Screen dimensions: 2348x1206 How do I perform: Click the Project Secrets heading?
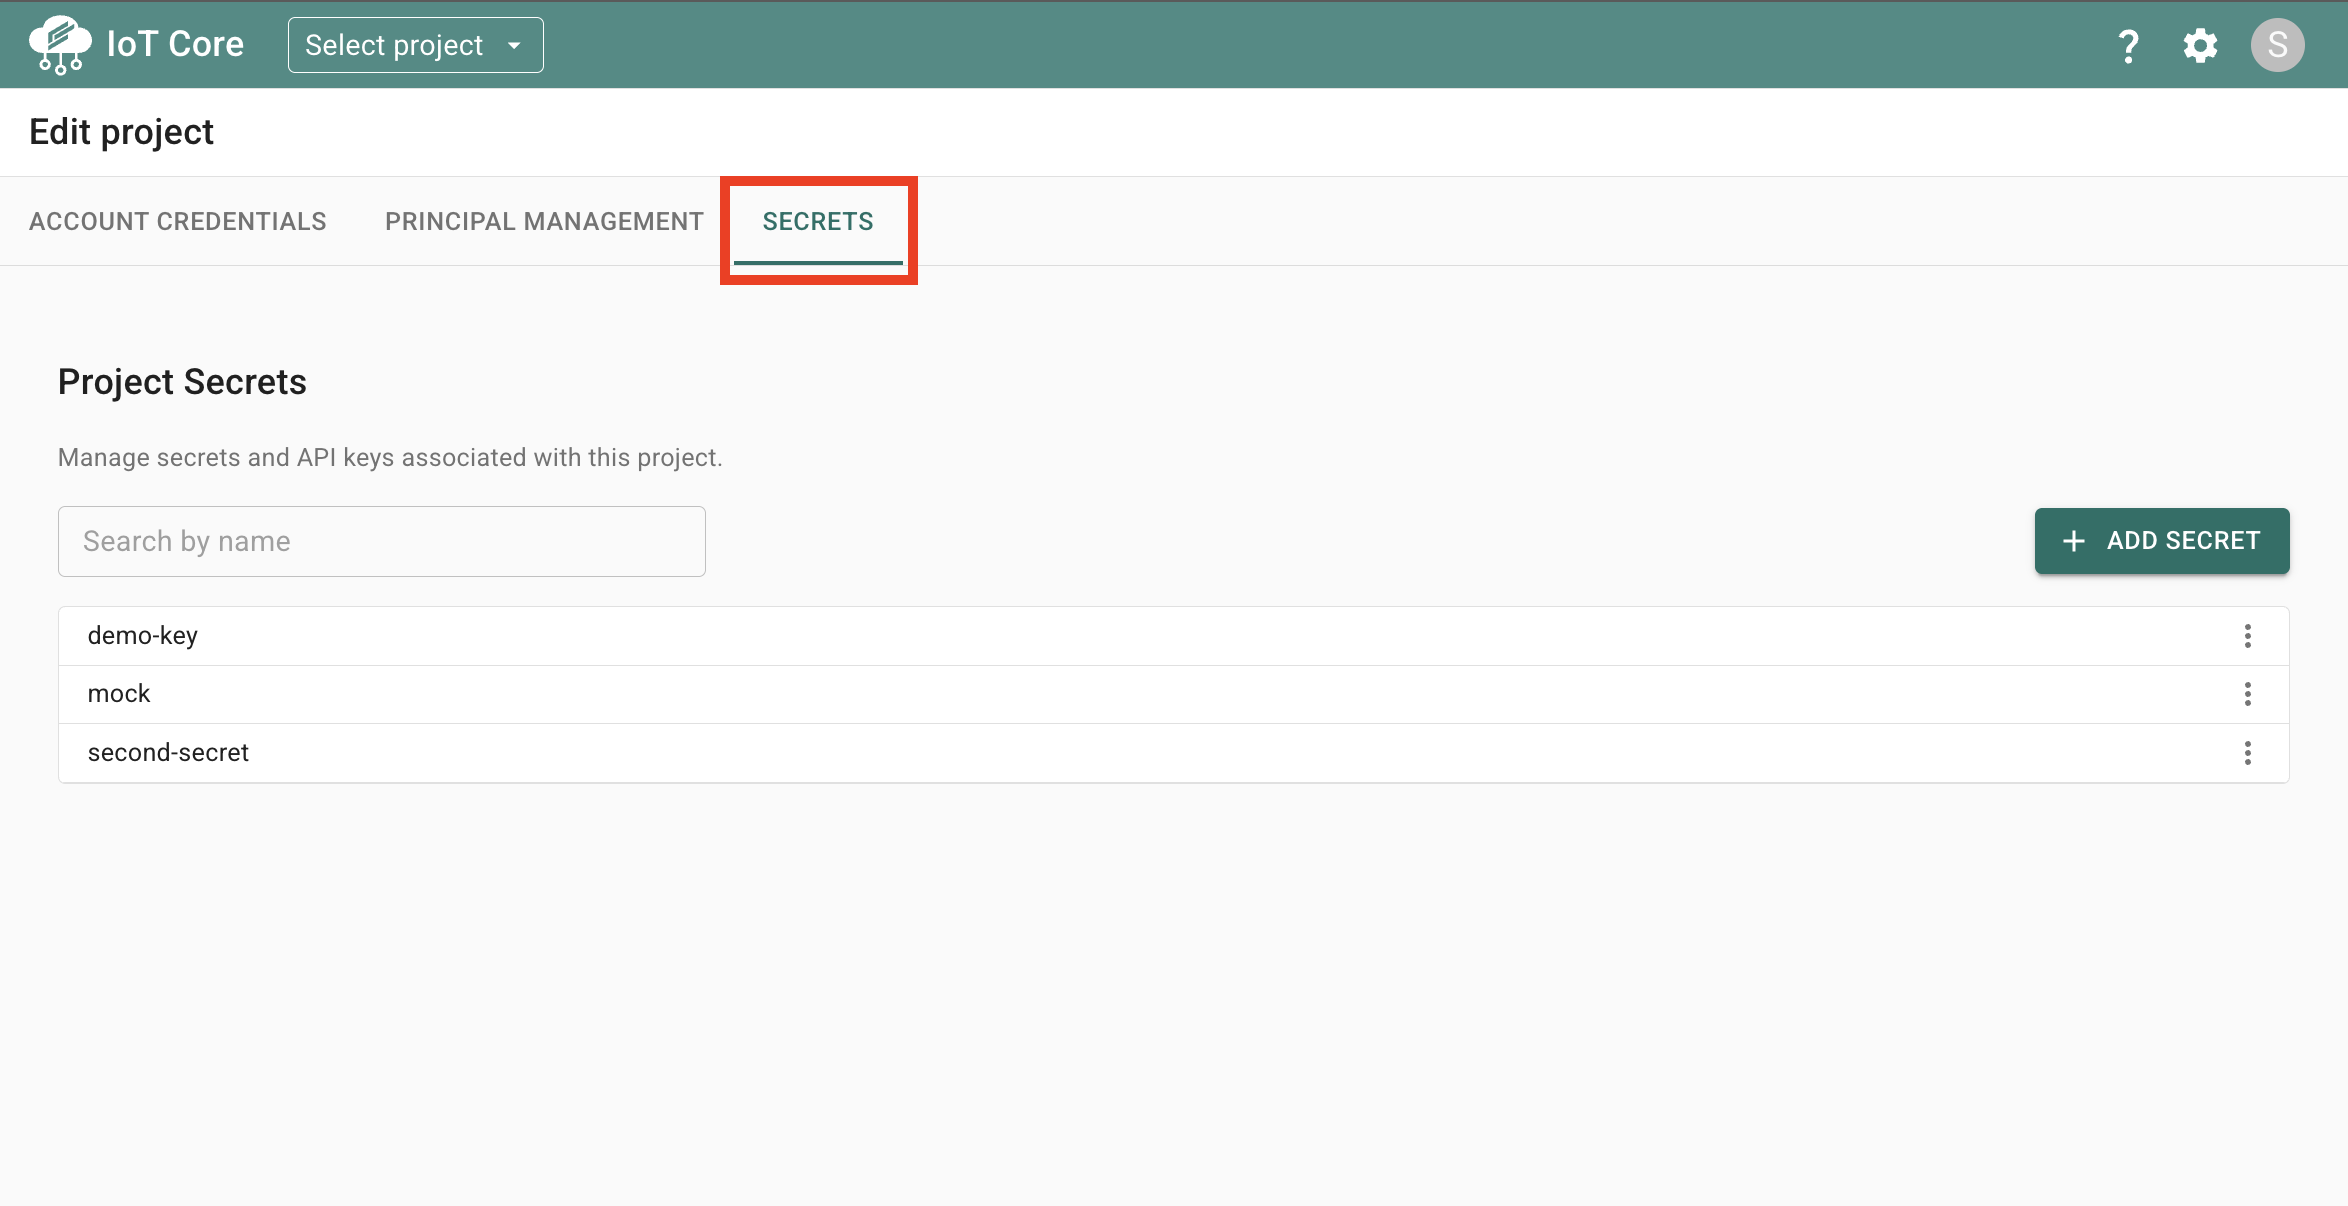(x=182, y=382)
